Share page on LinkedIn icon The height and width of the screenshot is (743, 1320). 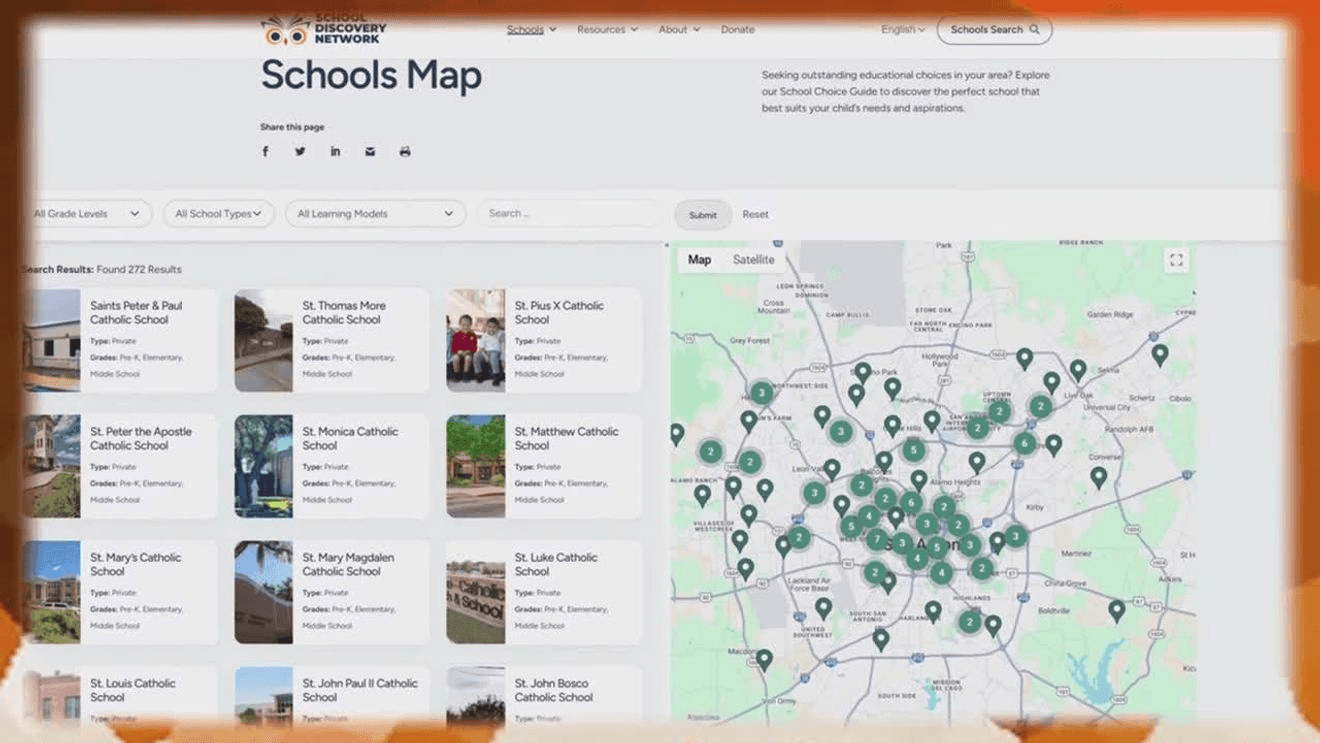(335, 152)
